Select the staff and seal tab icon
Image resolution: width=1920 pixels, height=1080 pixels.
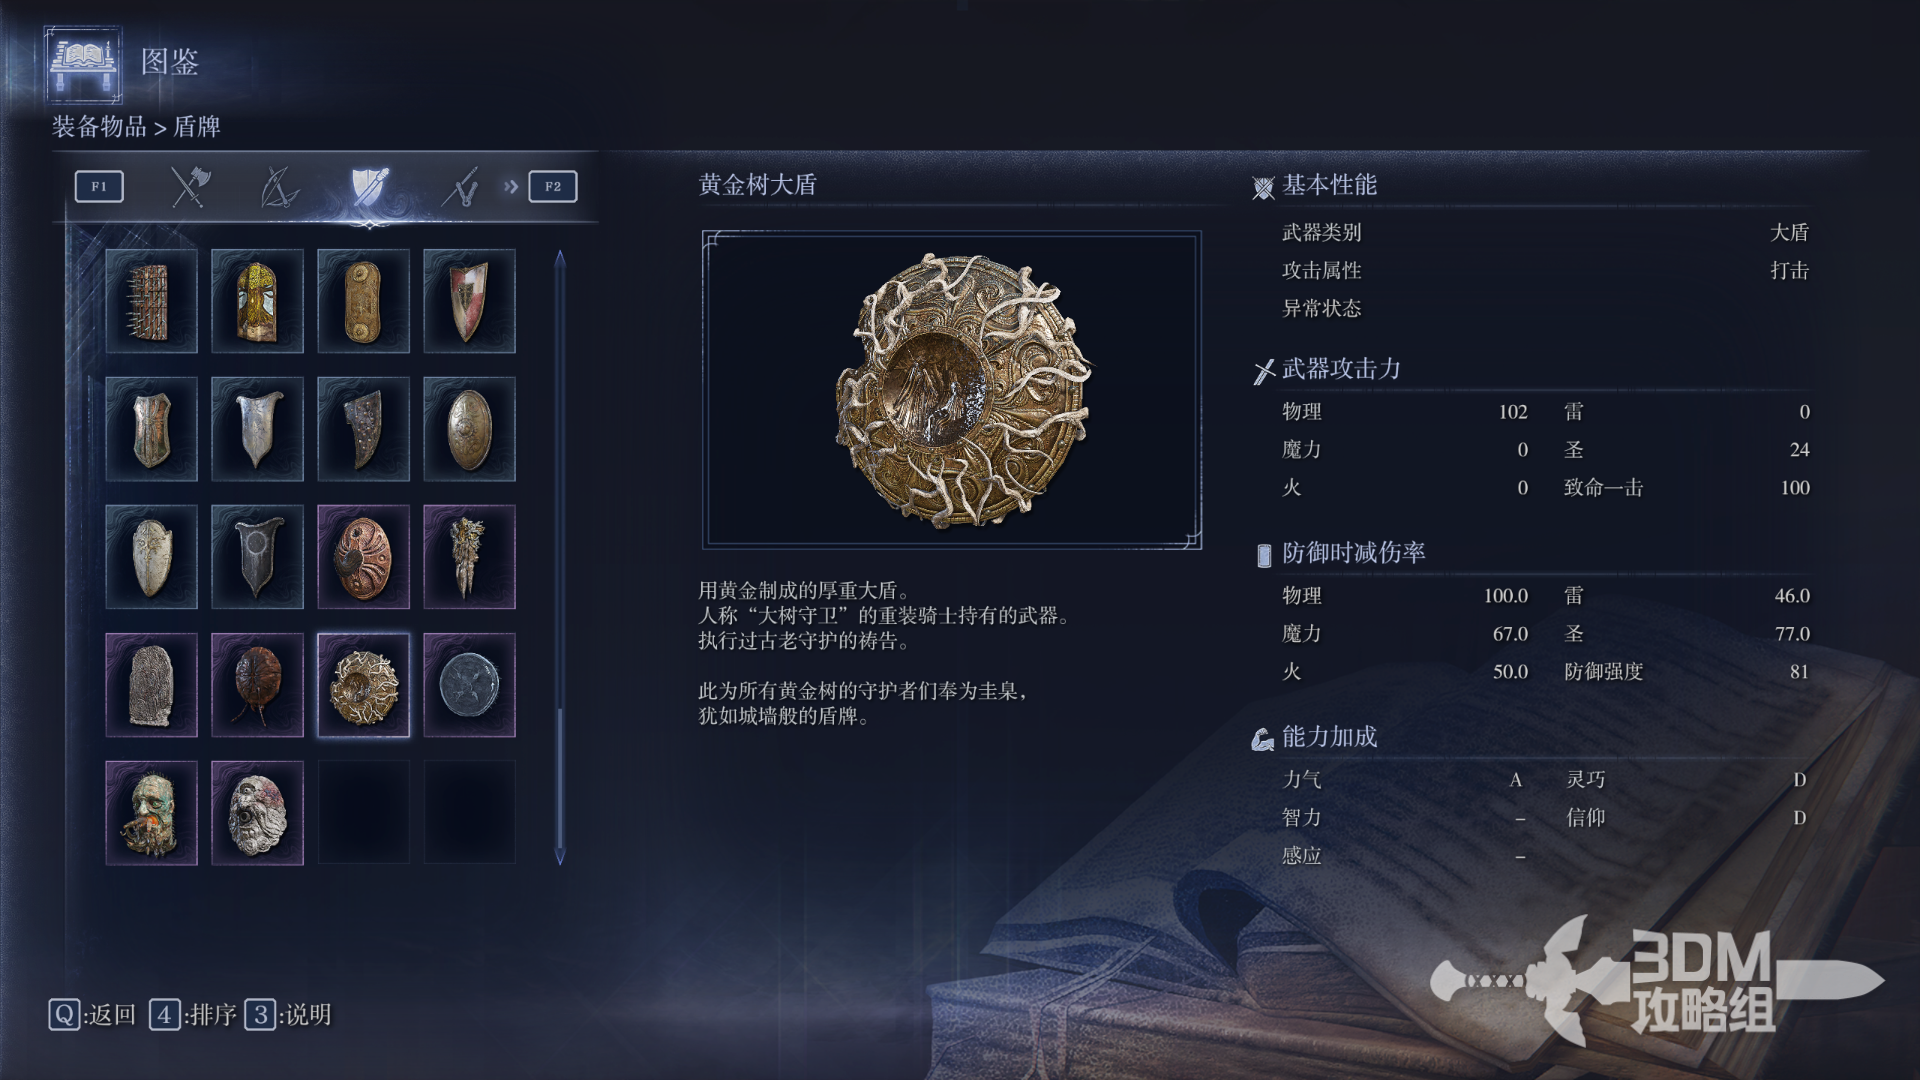click(x=460, y=187)
